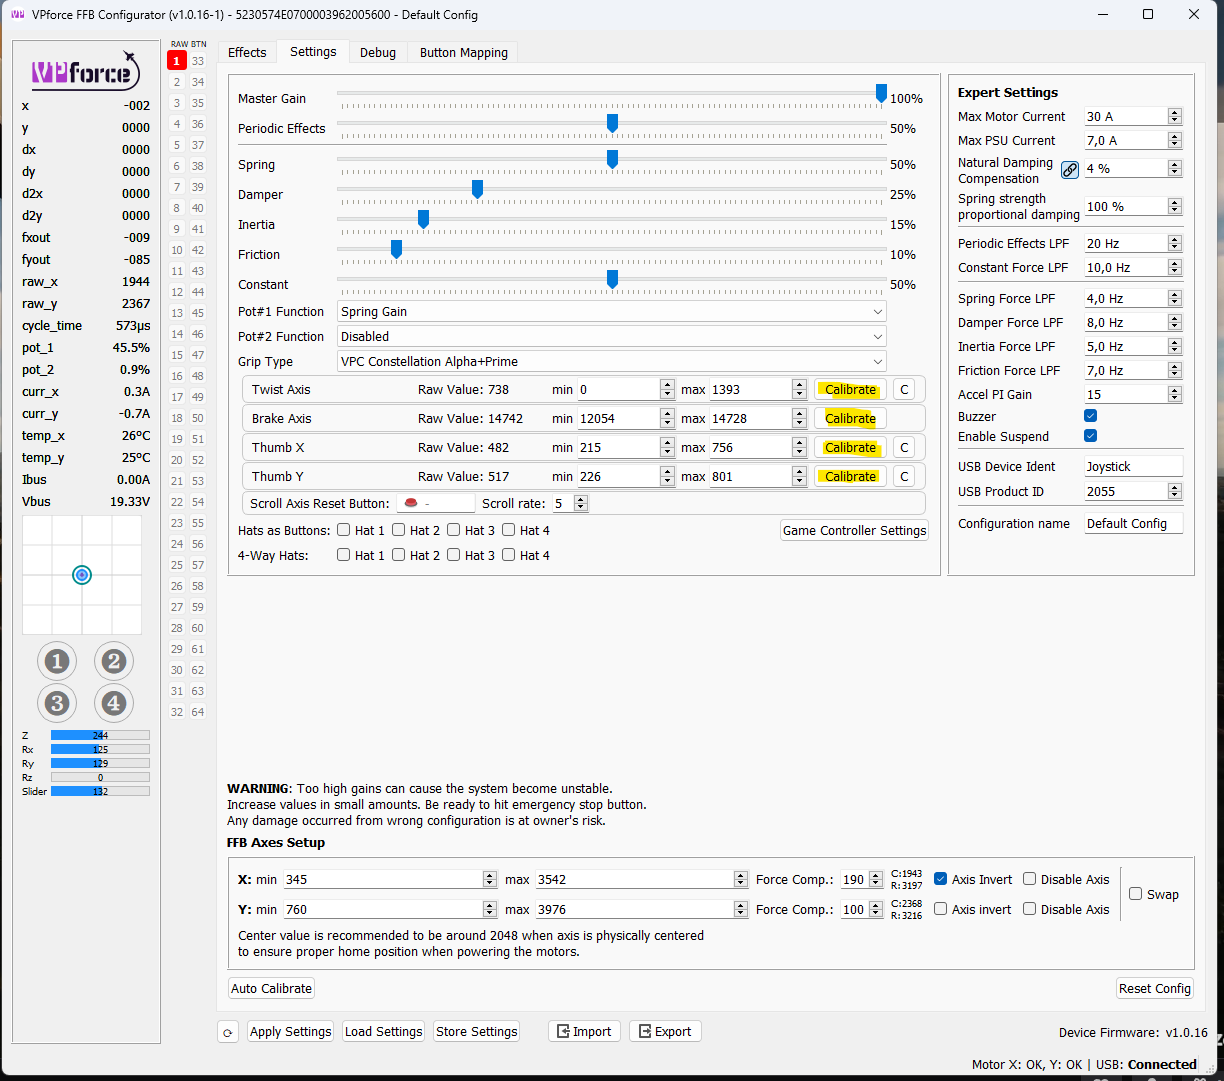This screenshot has height=1081, width=1224.
Task: Open the Button Mapping tab
Action: [463, 53]
